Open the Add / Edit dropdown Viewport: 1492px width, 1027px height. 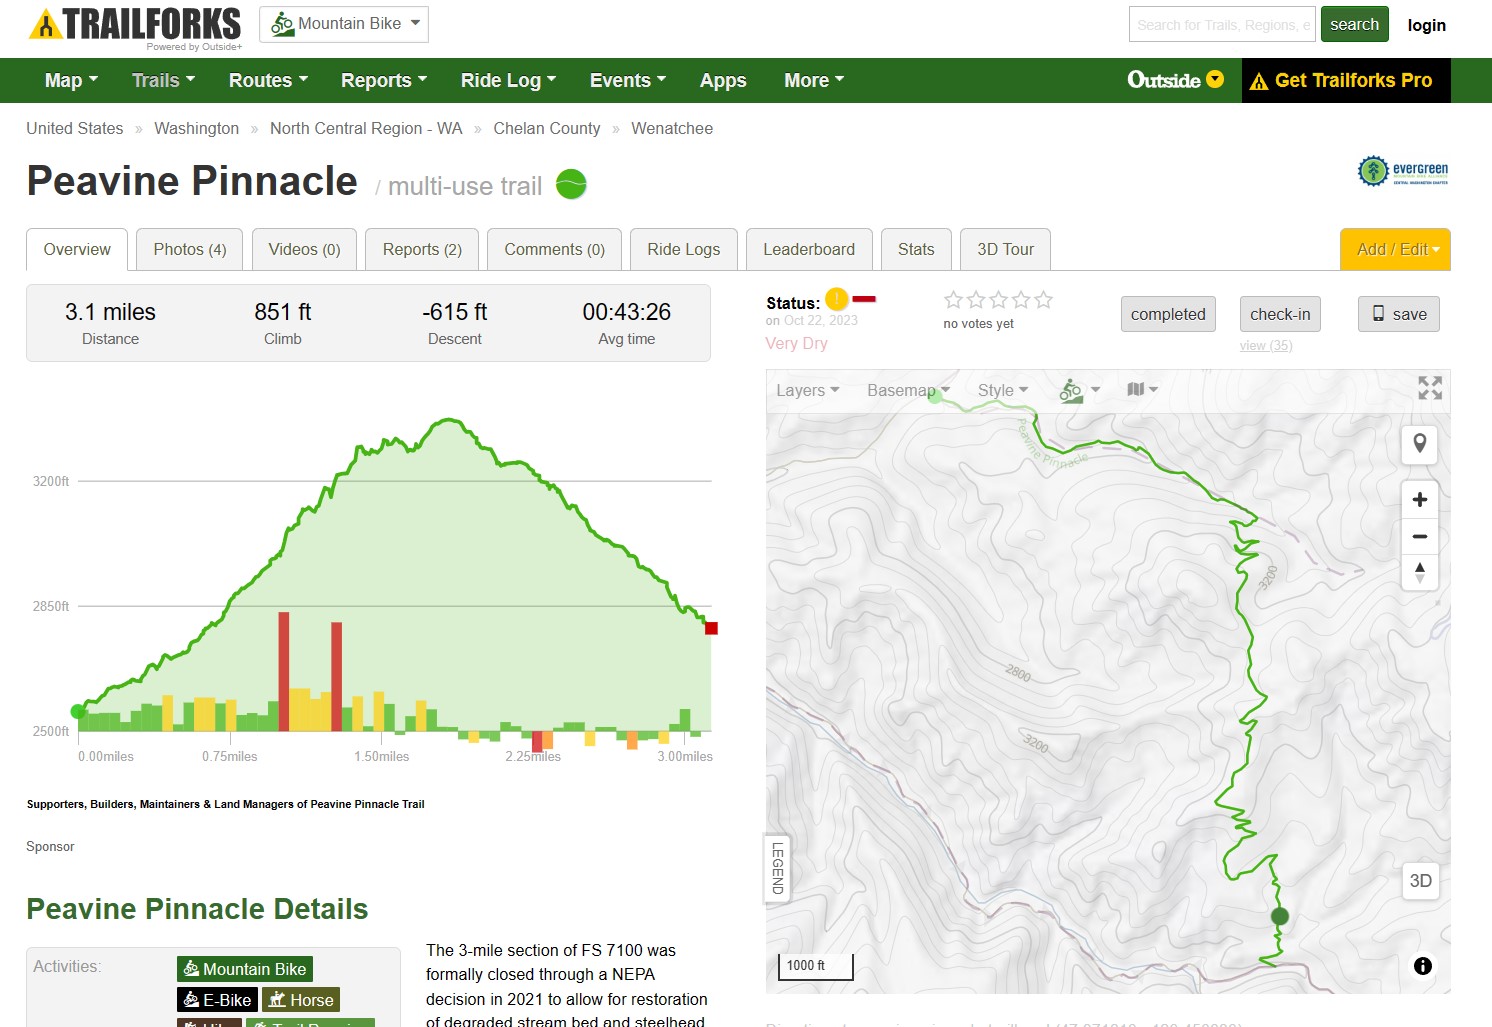click(1395, 249)
